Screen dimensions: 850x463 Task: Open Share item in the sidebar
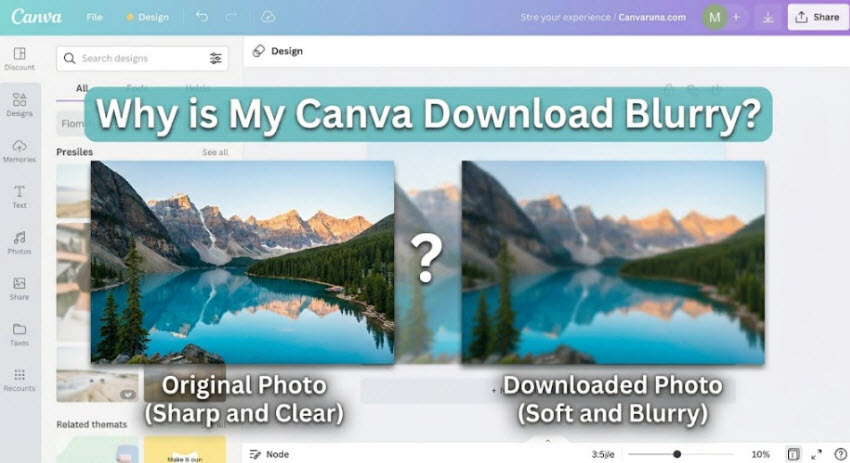(20, 288)
